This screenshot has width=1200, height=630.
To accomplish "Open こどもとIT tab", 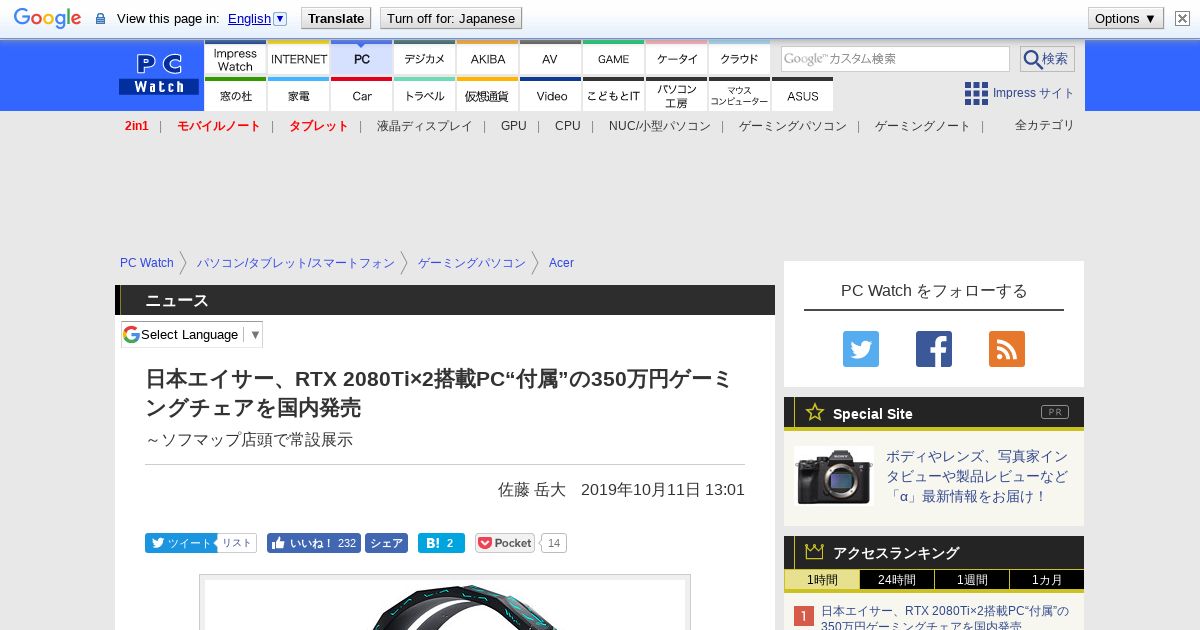I will (613, 95).
